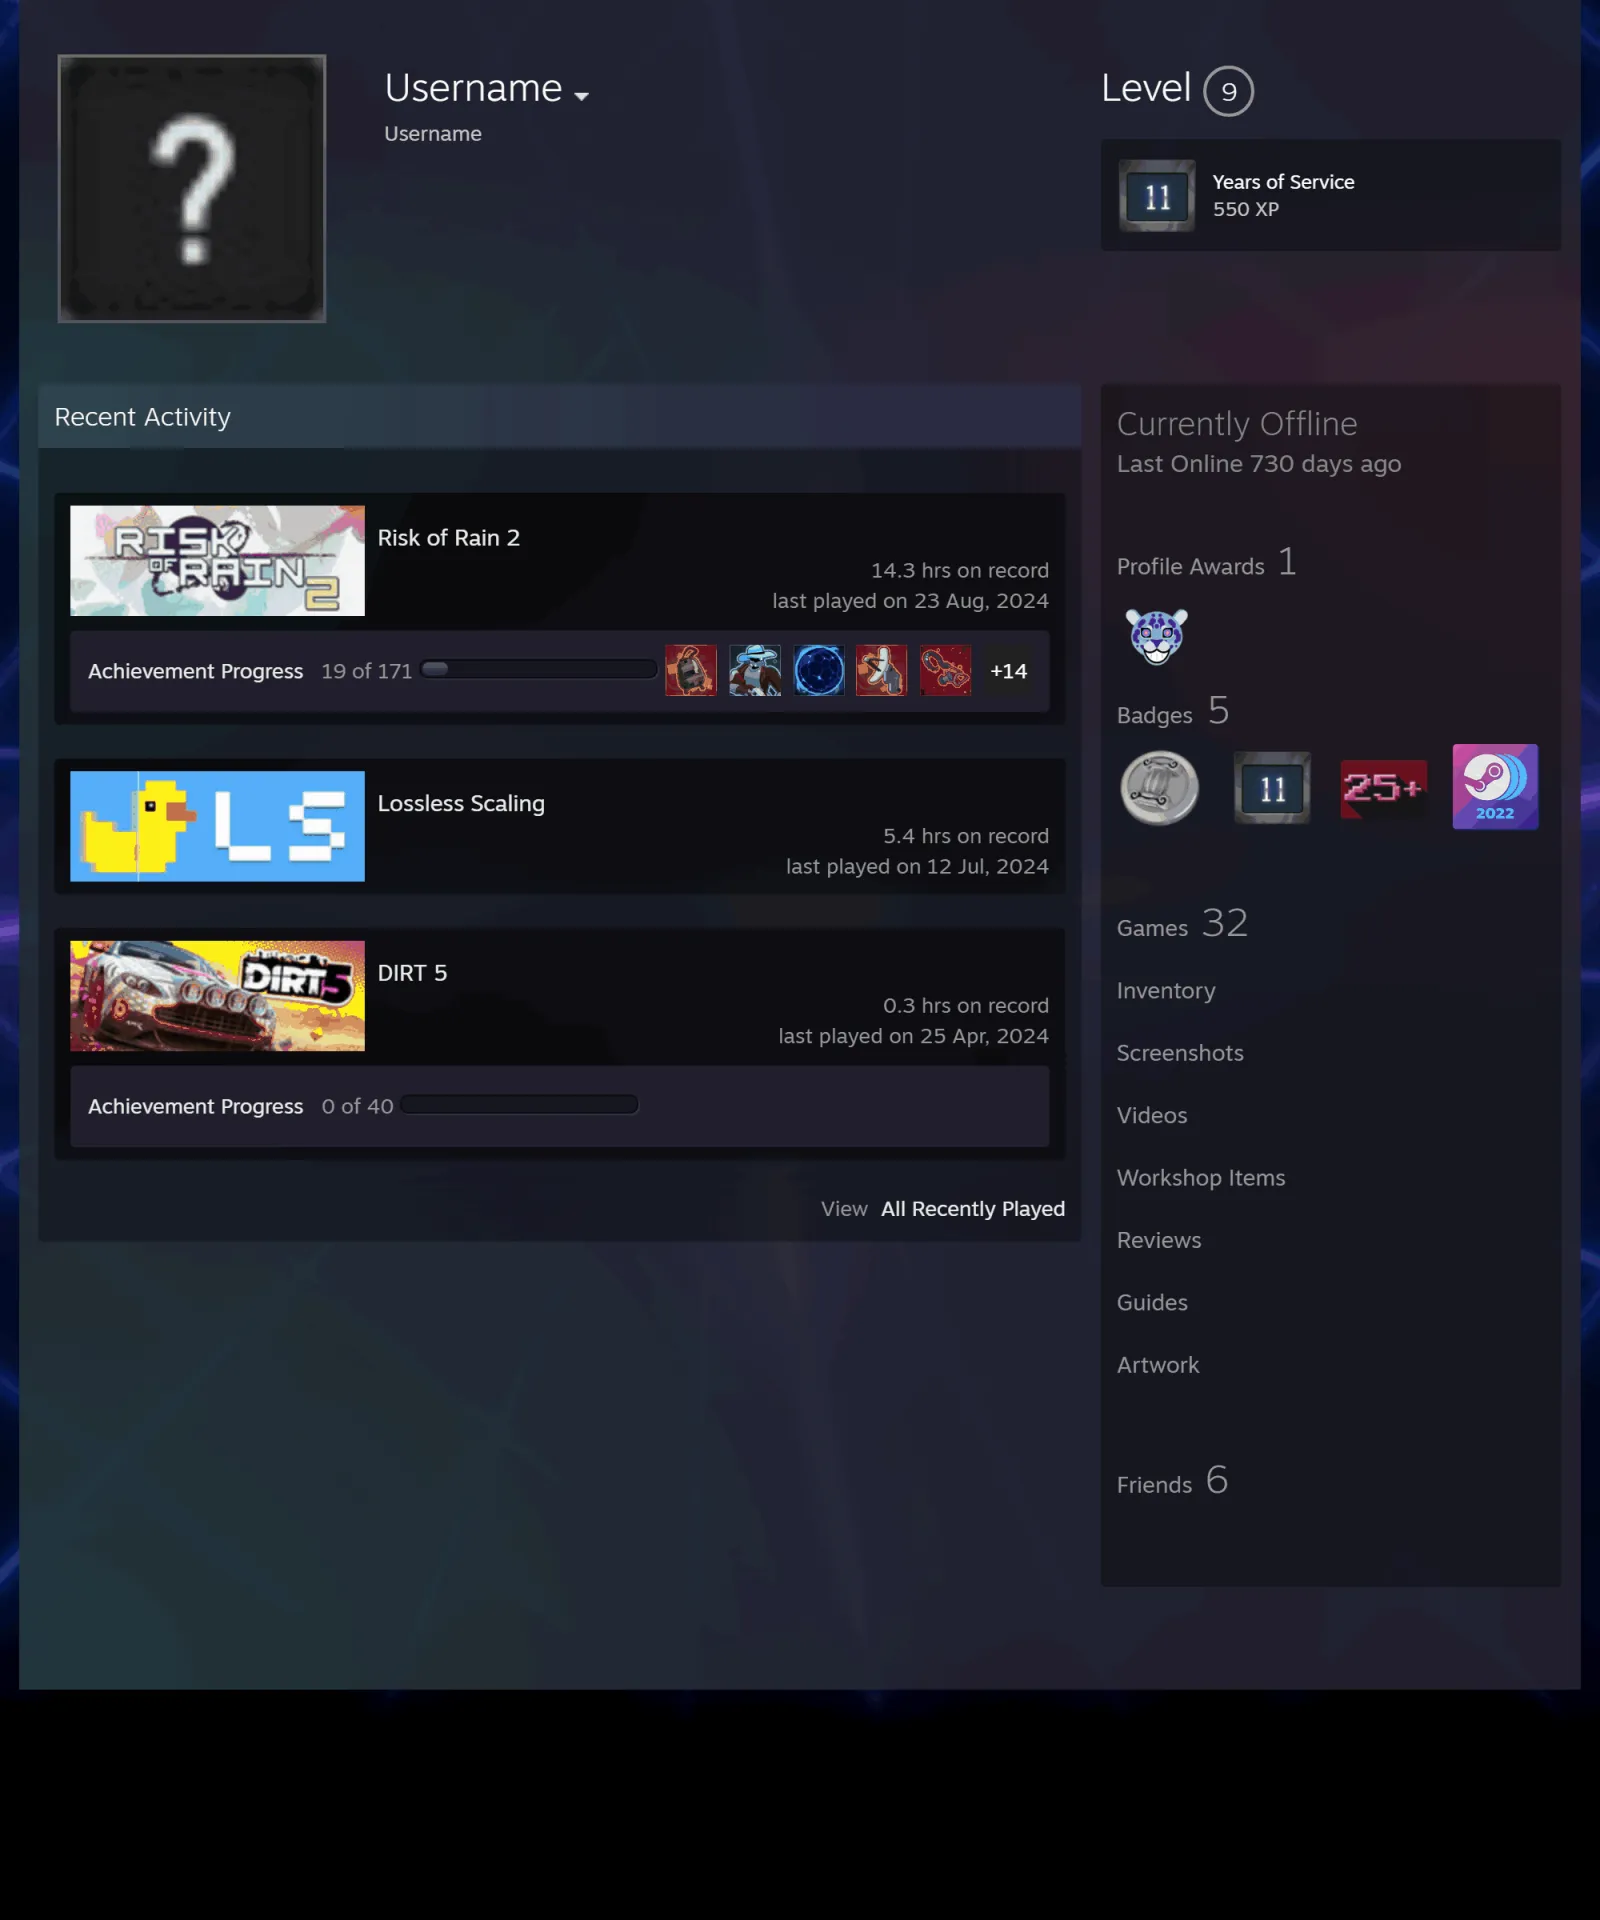
Task: Click the blue leopard profile award icon
Action: click(1157, 636)
